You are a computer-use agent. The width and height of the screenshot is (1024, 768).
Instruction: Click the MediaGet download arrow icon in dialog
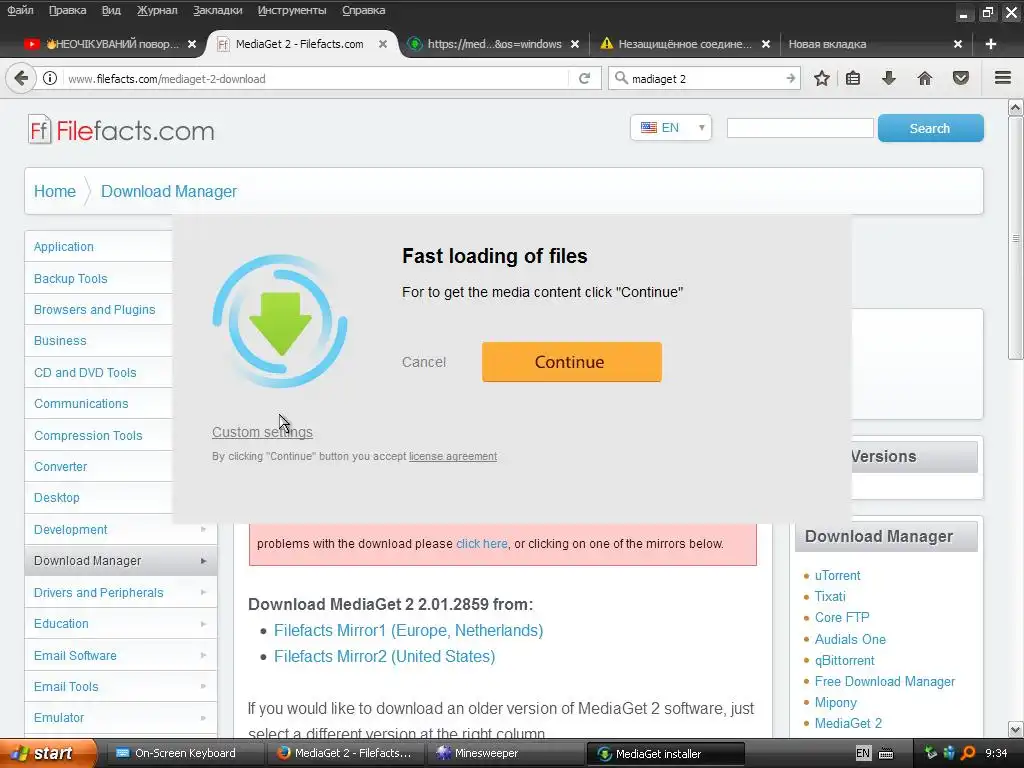[x=280, y=321]
